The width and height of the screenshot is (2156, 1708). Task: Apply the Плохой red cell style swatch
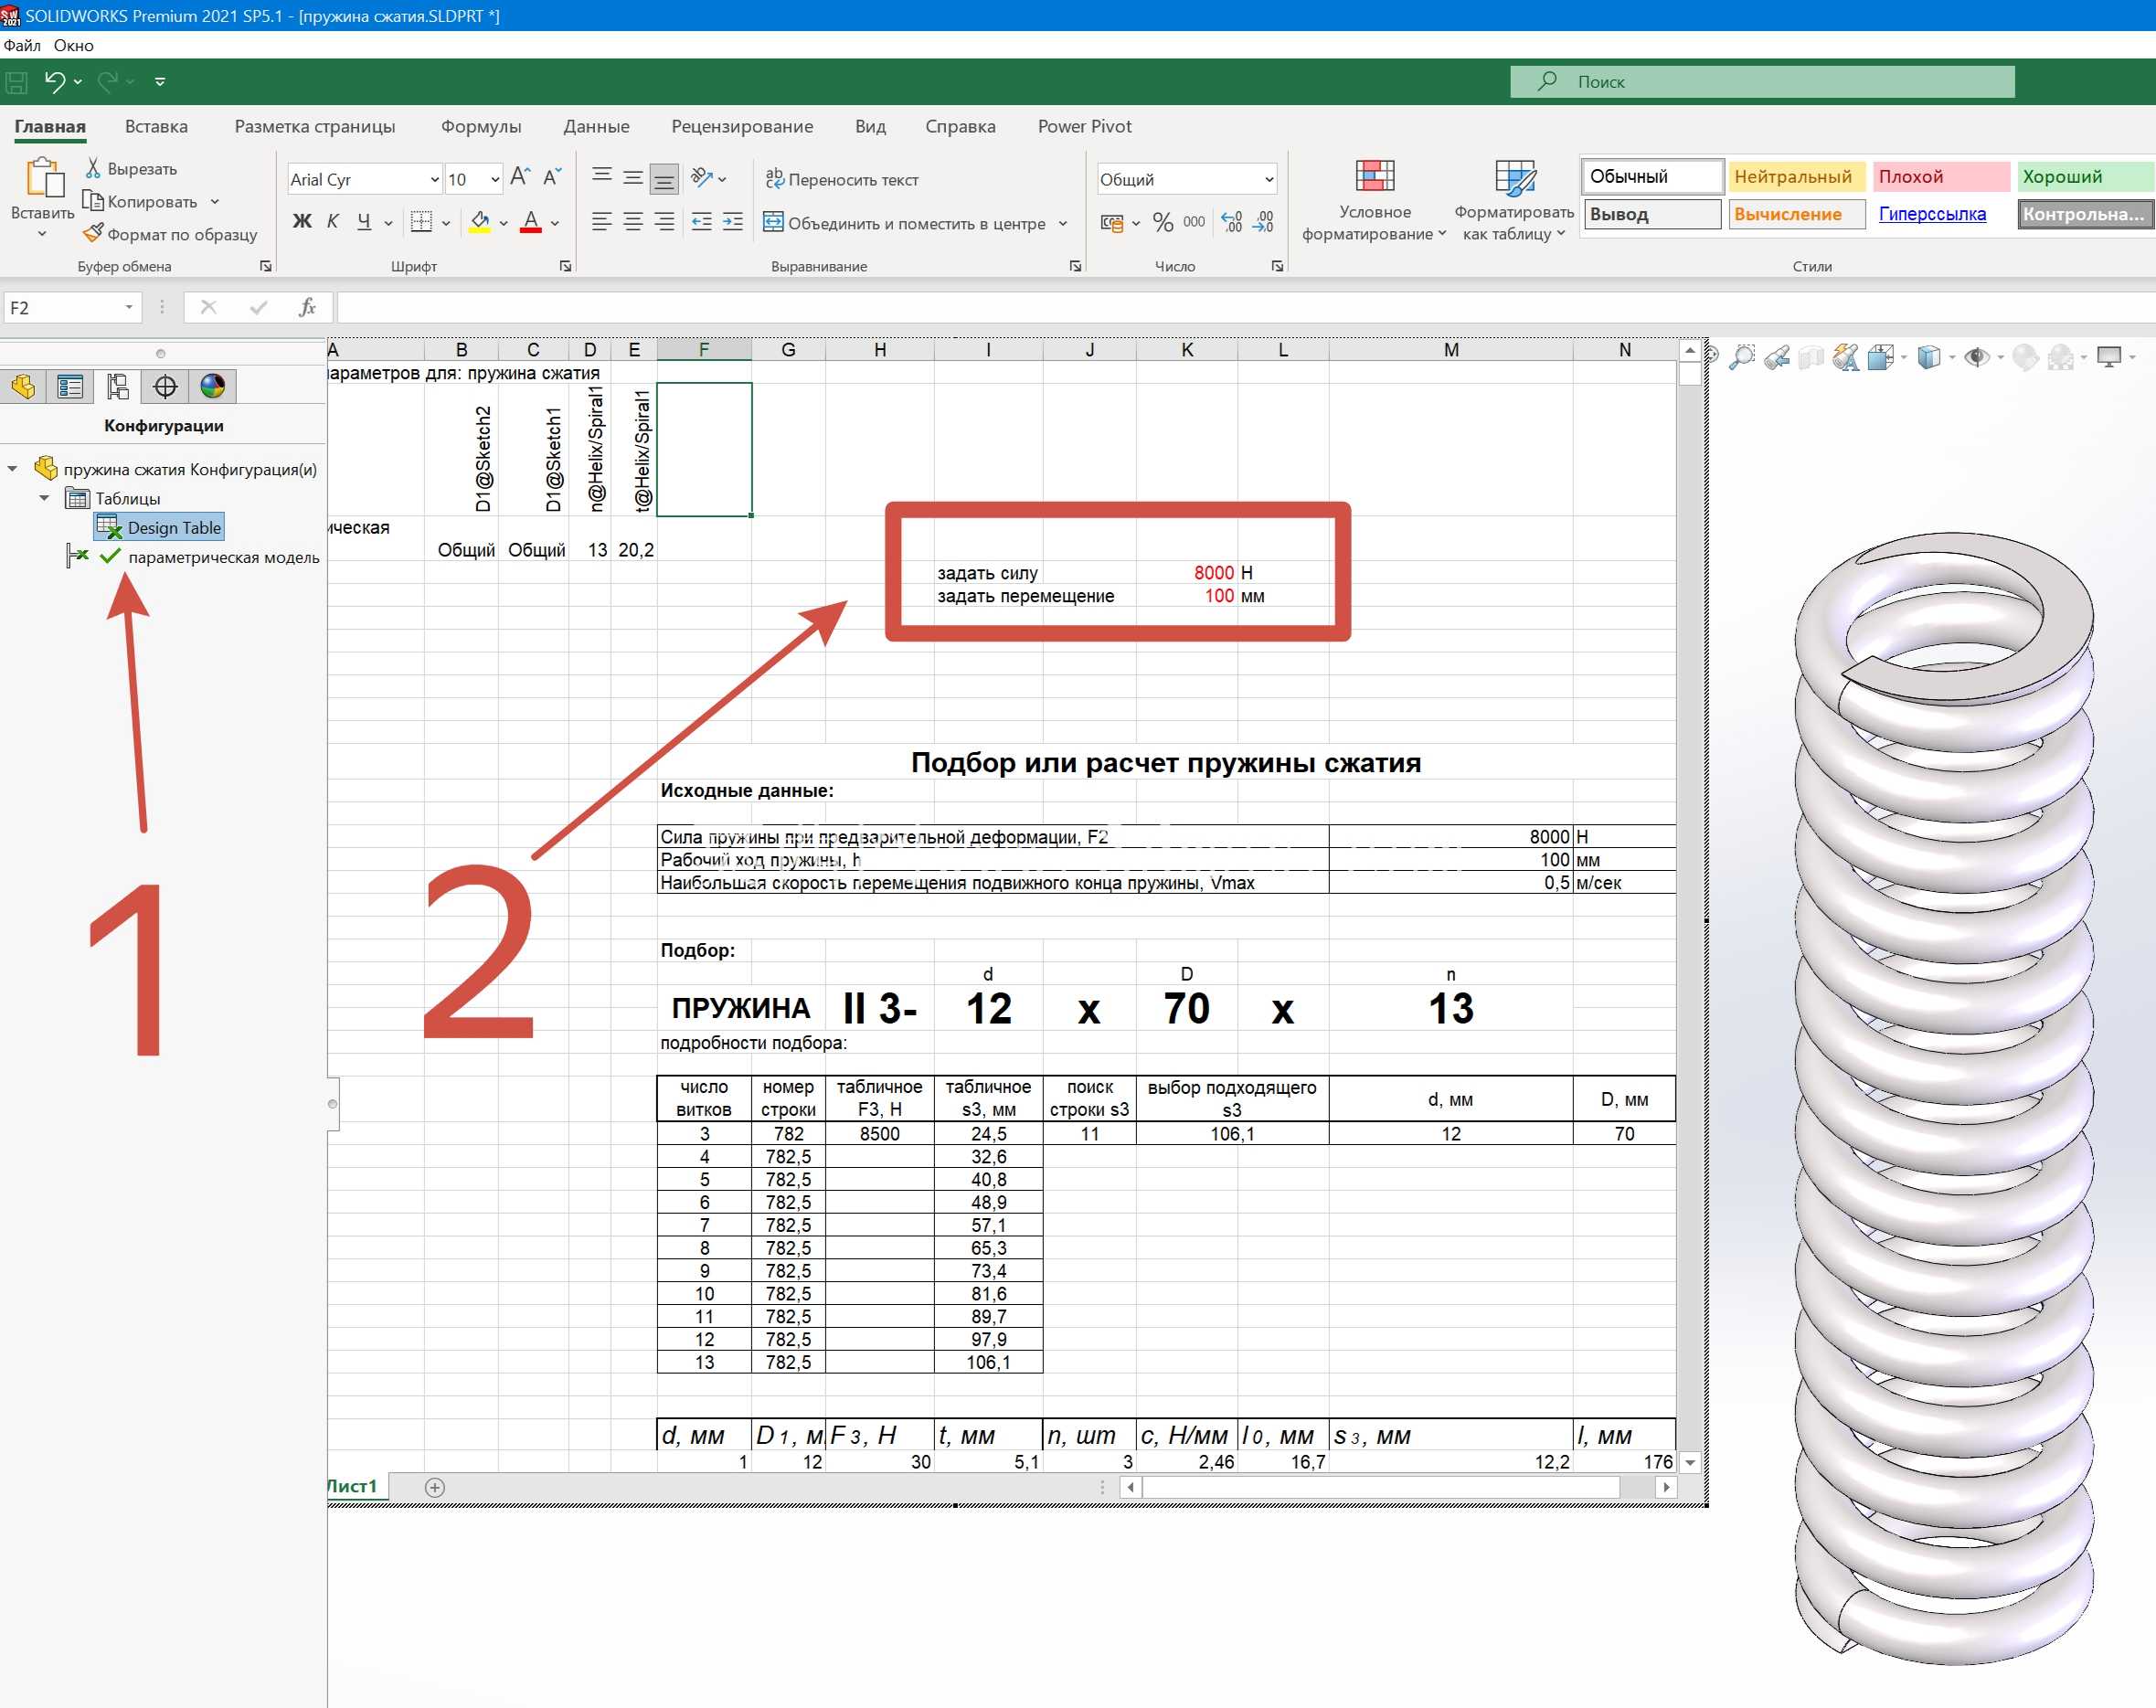(x=1941, y=177)
